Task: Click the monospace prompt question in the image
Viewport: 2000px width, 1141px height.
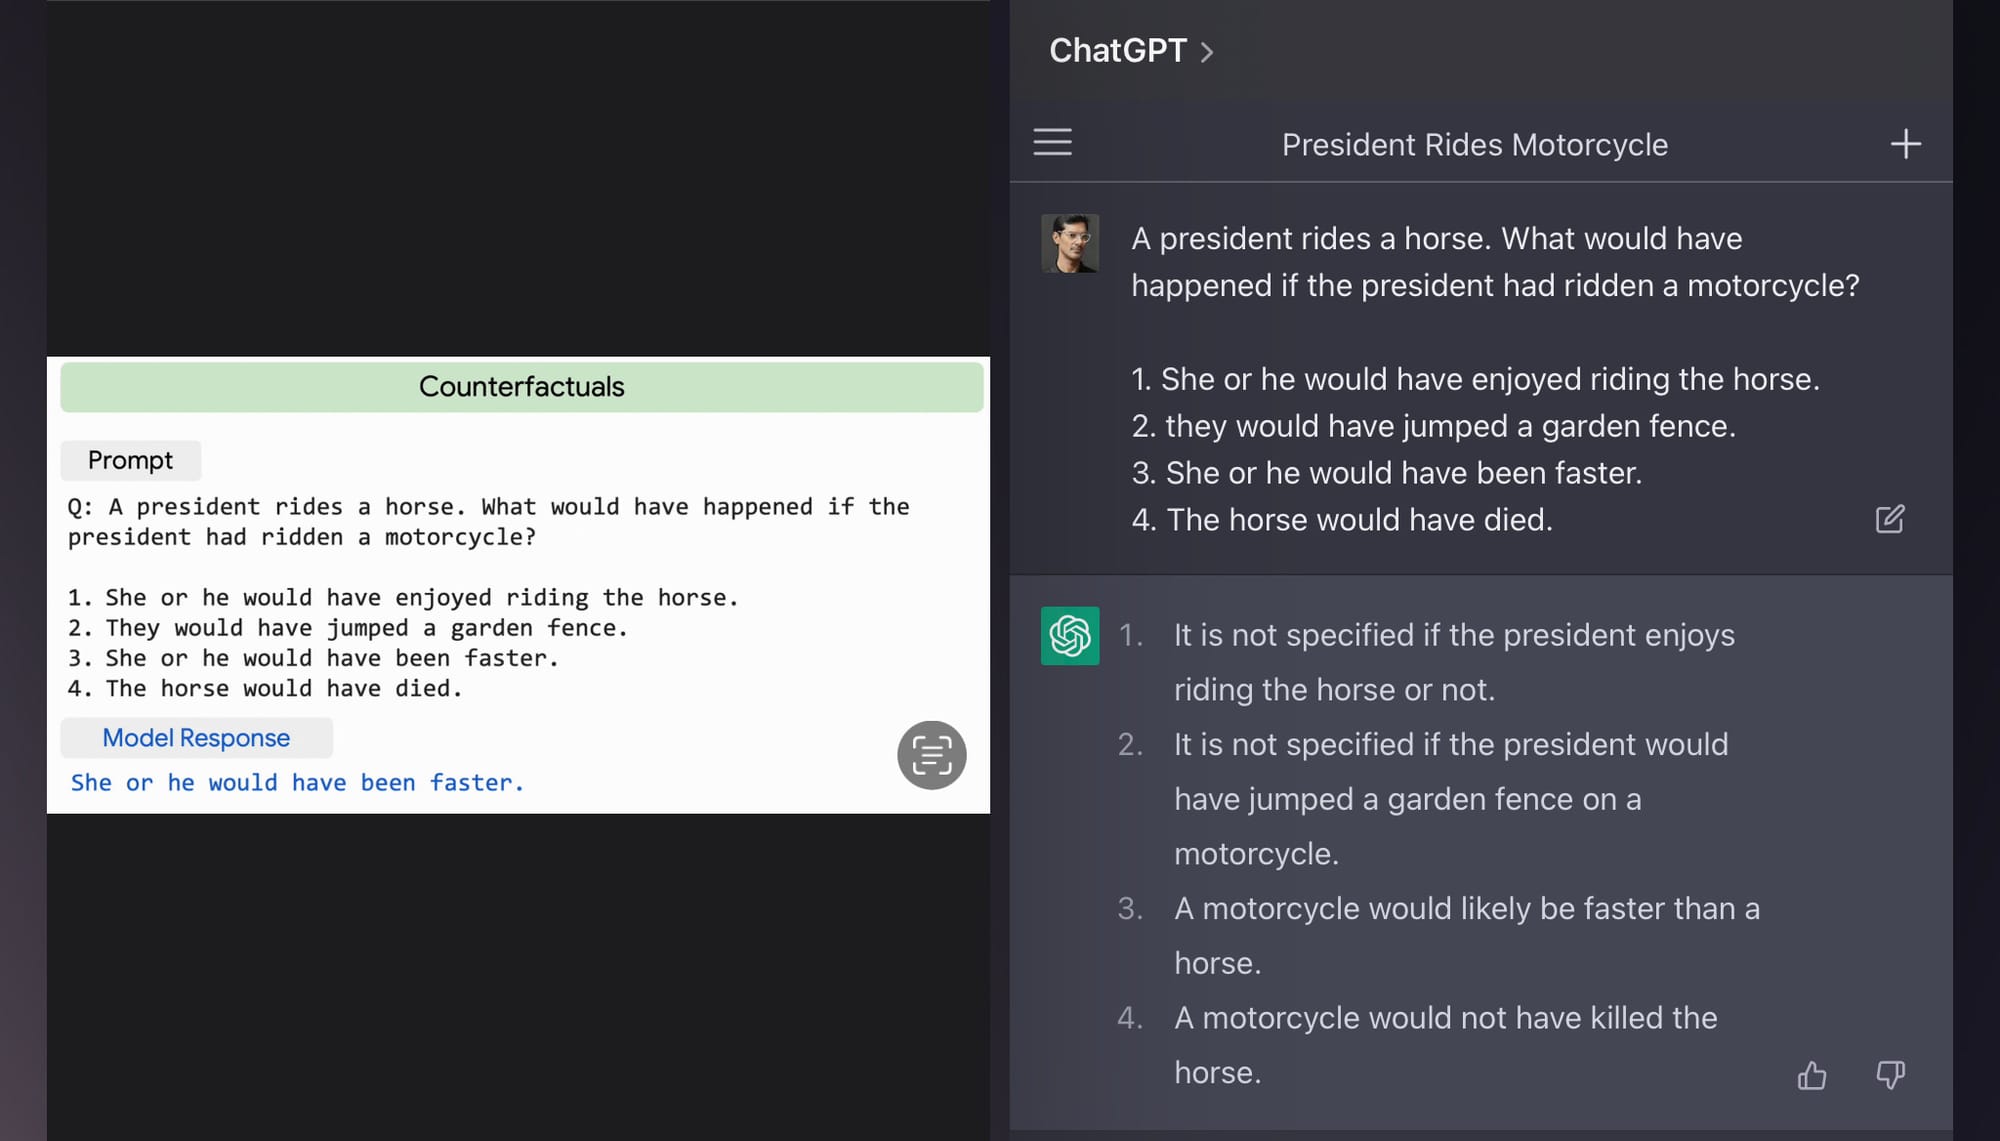Action: click(x=488, y=522)
